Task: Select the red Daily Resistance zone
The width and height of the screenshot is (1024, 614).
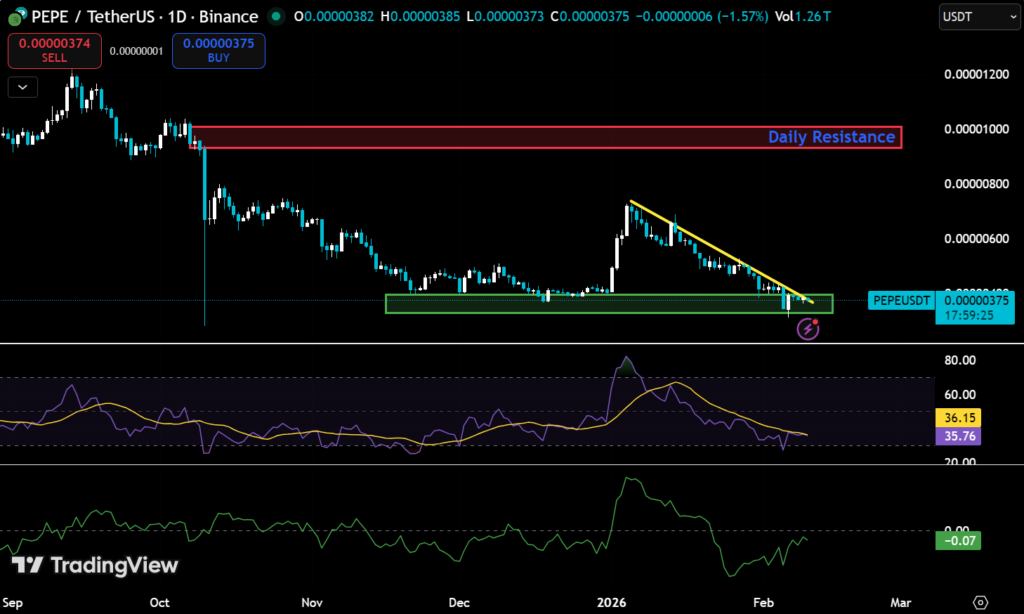Action: tap(546, 137)
